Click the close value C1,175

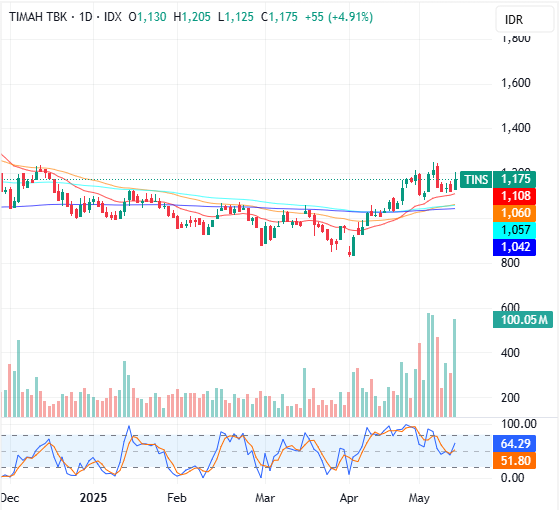click(x=279, y=17)
